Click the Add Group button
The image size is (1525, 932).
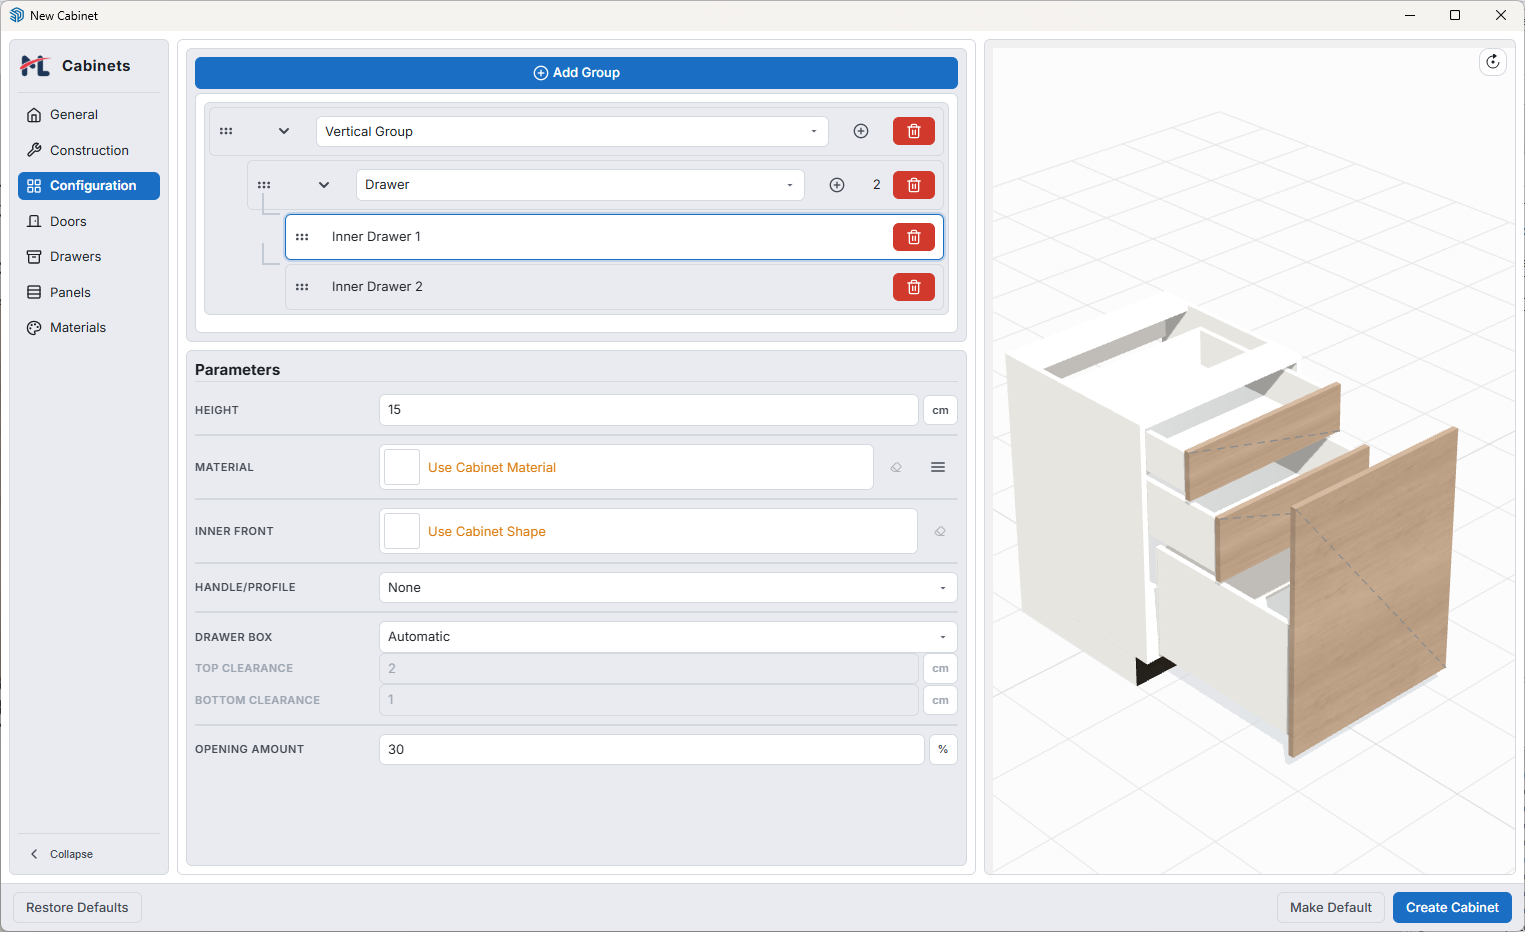click(576, 73)
